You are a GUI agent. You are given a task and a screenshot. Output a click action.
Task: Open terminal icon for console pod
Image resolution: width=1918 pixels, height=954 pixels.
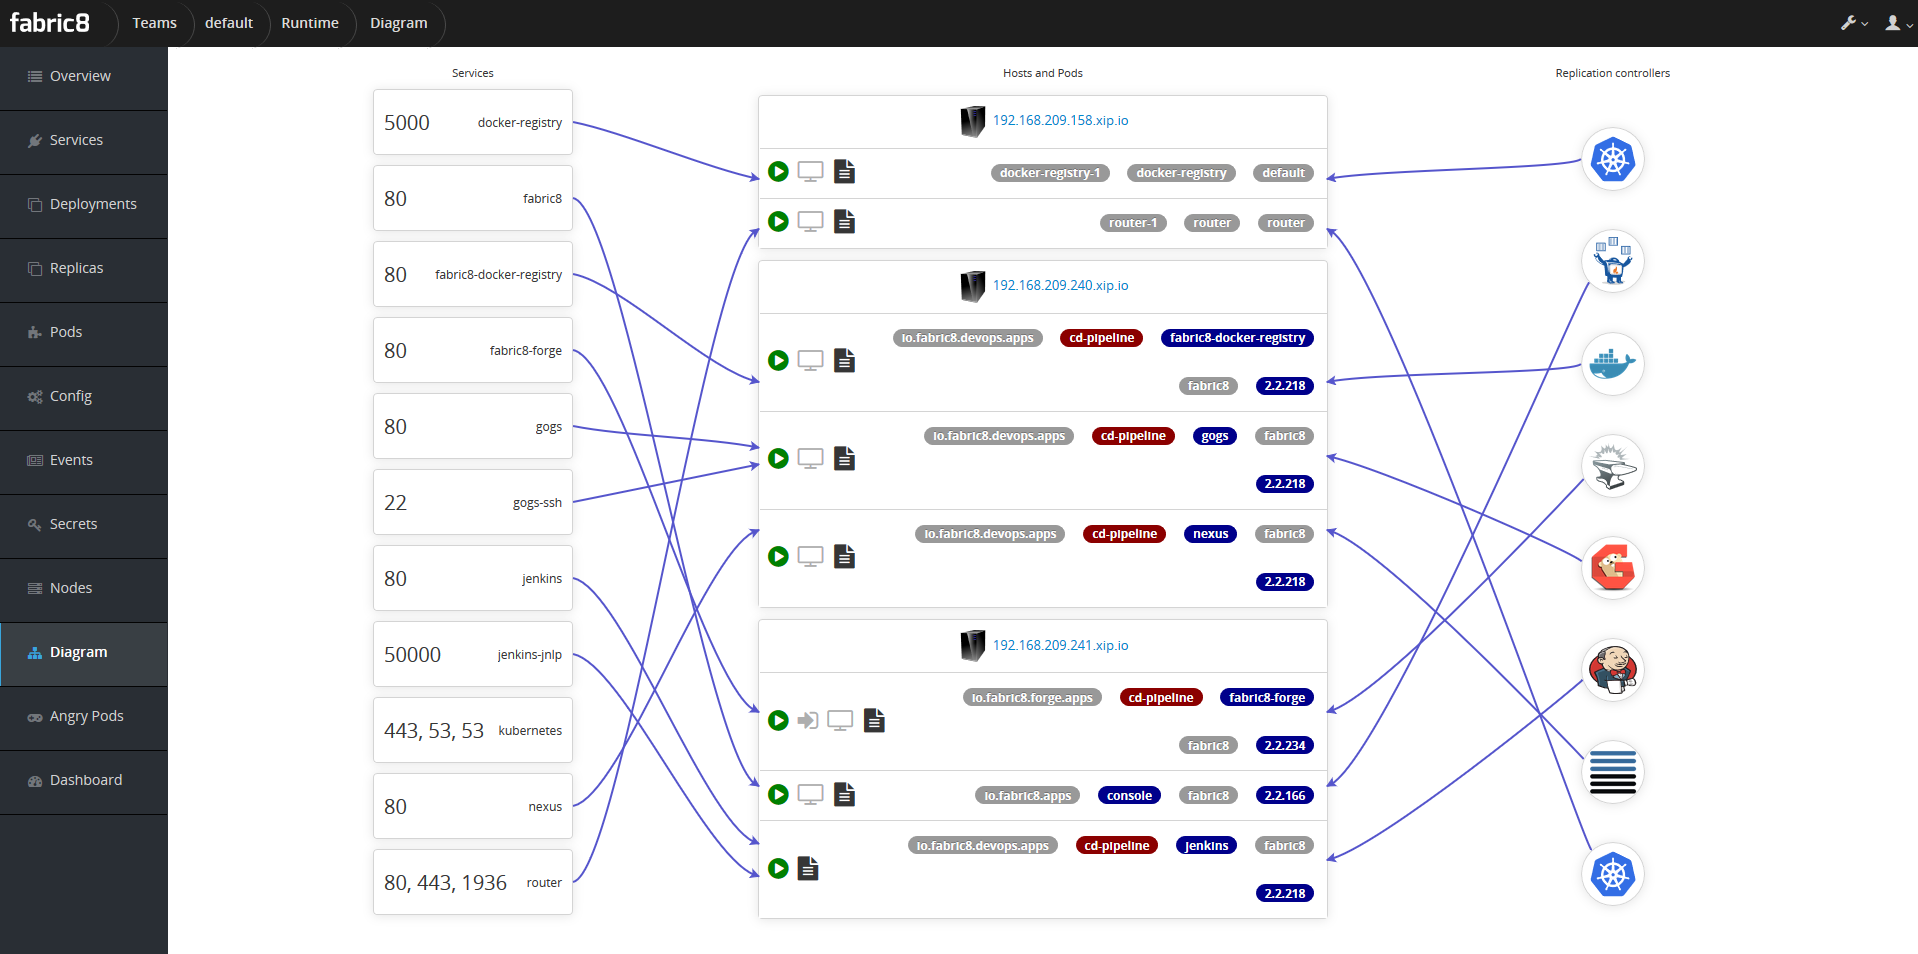click(x=810, y=794)
